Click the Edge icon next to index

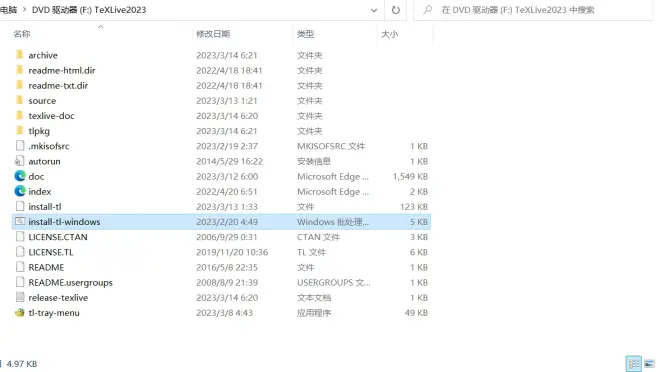click(20, 191)
